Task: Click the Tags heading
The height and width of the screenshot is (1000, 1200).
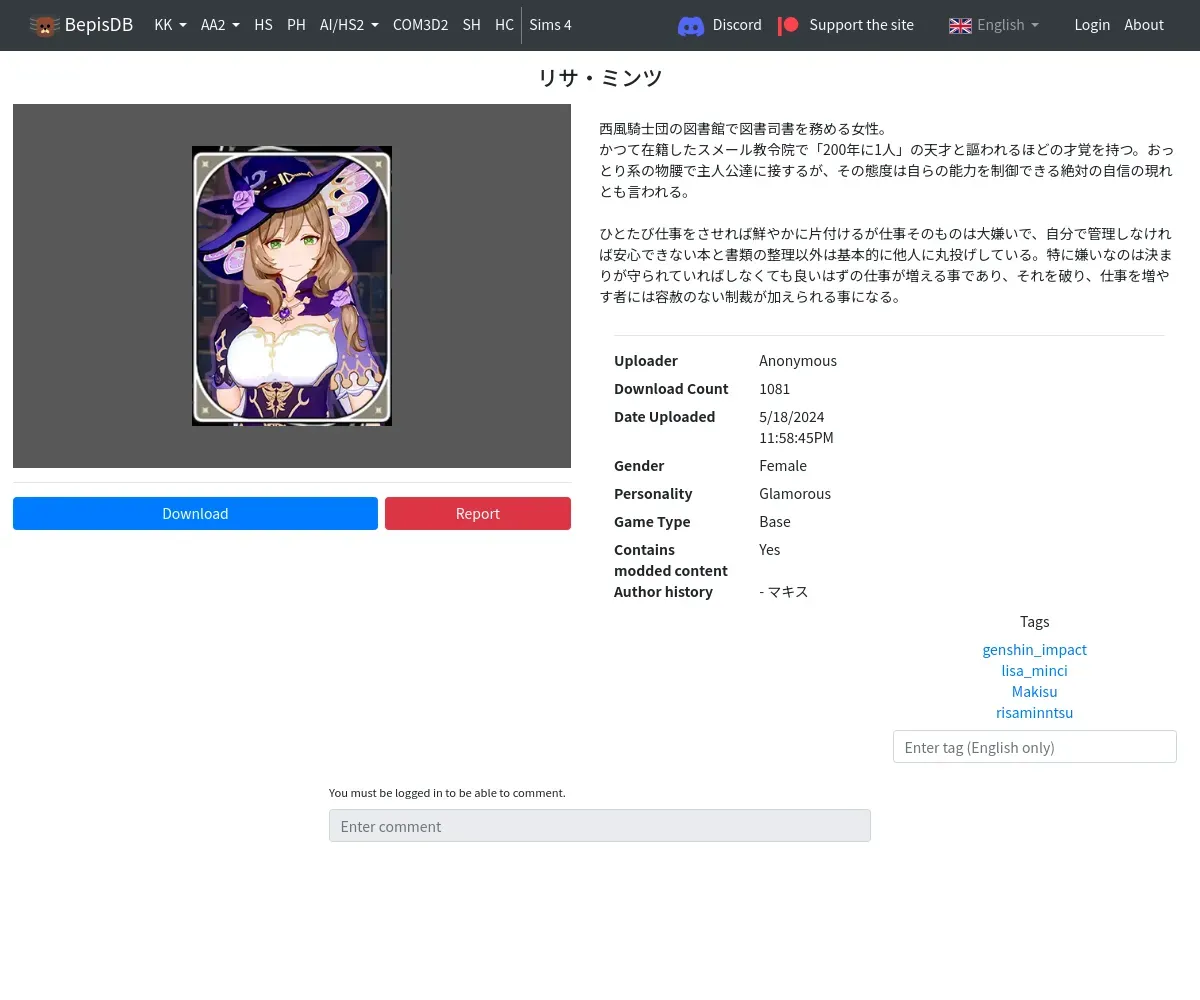Action: 1034,622
